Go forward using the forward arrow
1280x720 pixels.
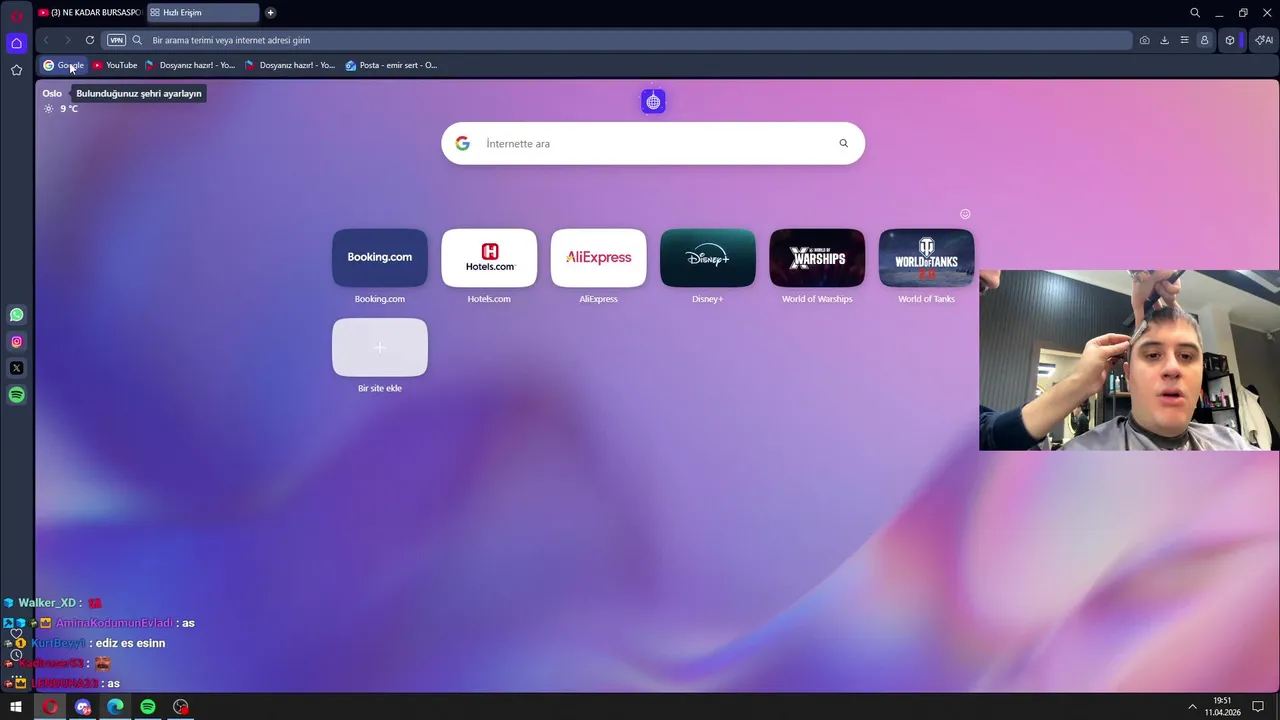point(67,40)
